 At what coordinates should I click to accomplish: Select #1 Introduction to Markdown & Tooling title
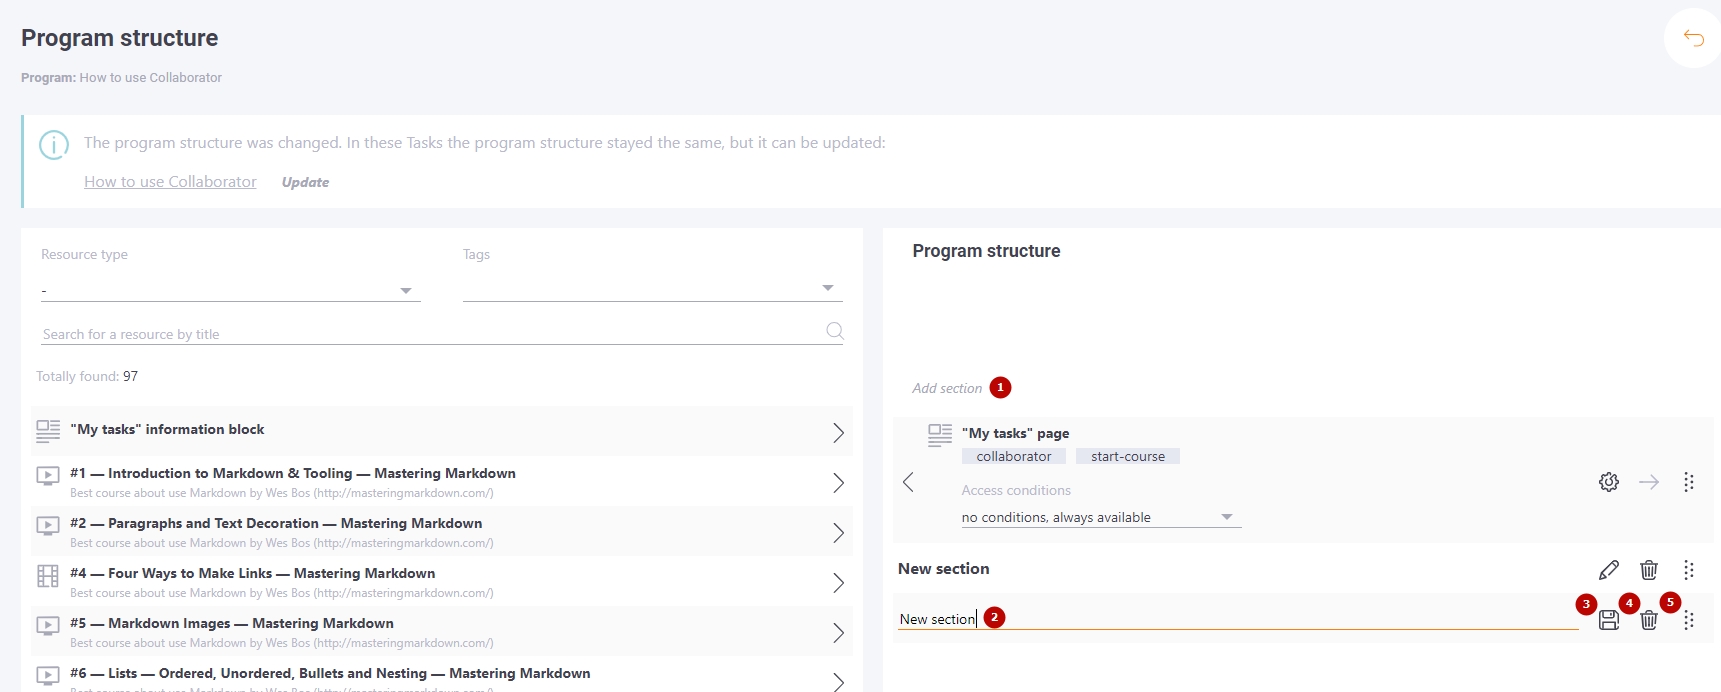click(x=293, y=473)
